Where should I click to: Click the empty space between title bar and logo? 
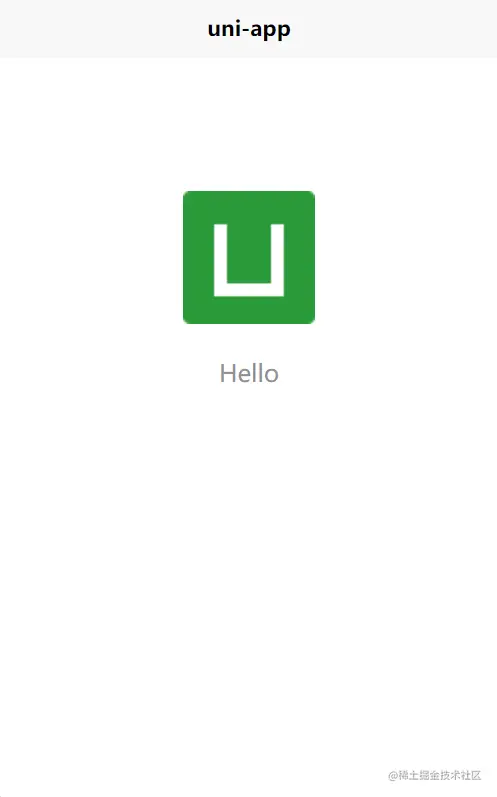coord(249,125)
